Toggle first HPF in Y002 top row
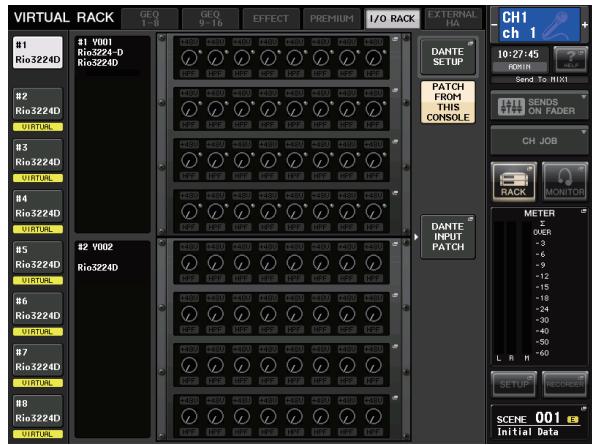The image size is (593, 445). coord(189,278)
